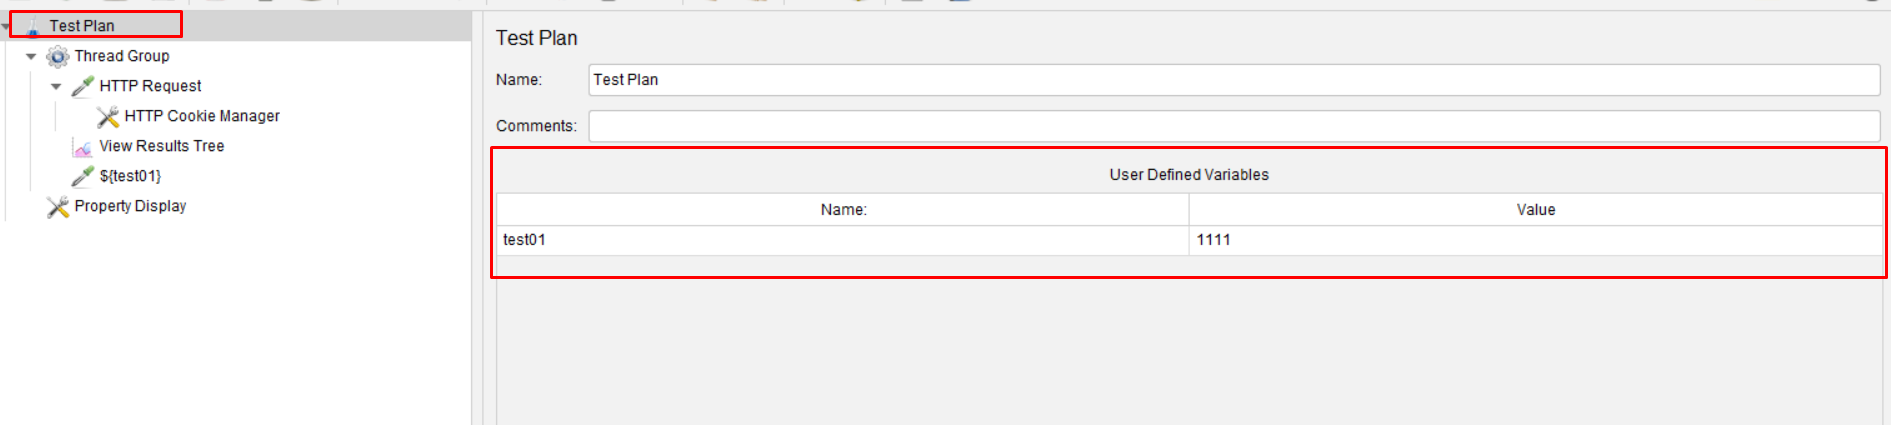This screenshot has width=1891, height=425.
Task: Click the HTTP Cookie Manager tools icon
Action: (x=108, y=116)
